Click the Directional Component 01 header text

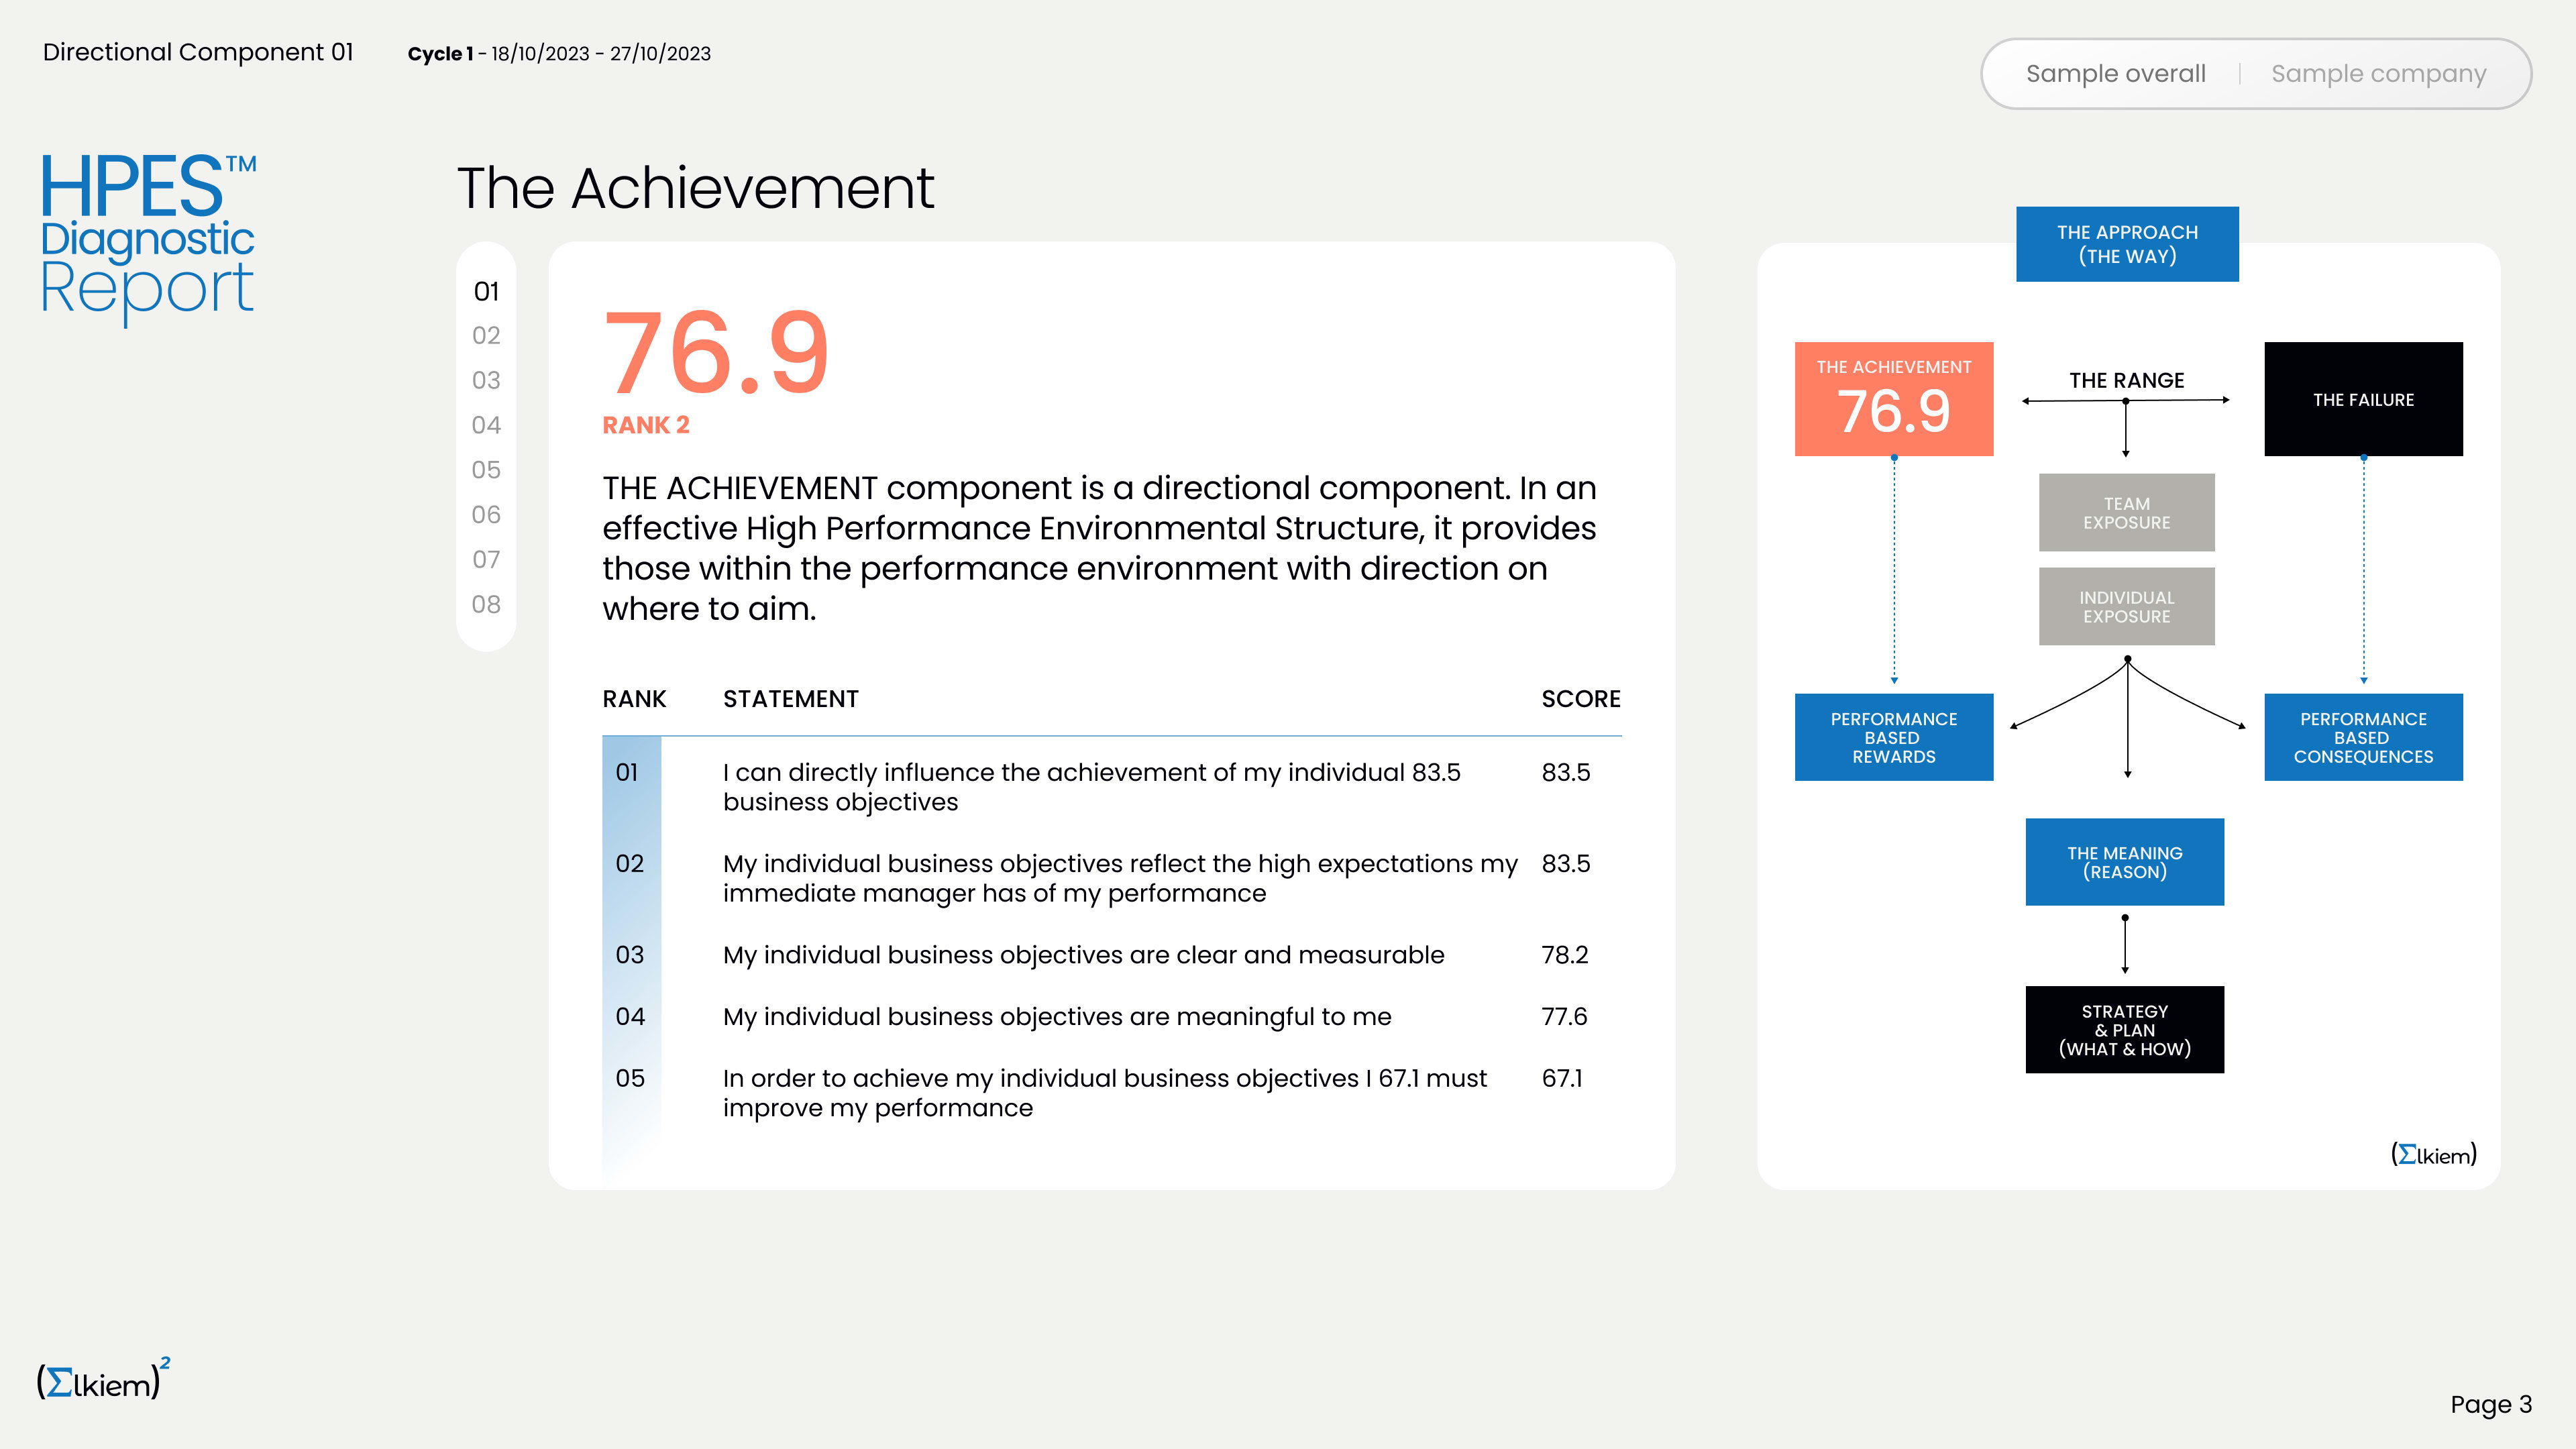[198, 52]
